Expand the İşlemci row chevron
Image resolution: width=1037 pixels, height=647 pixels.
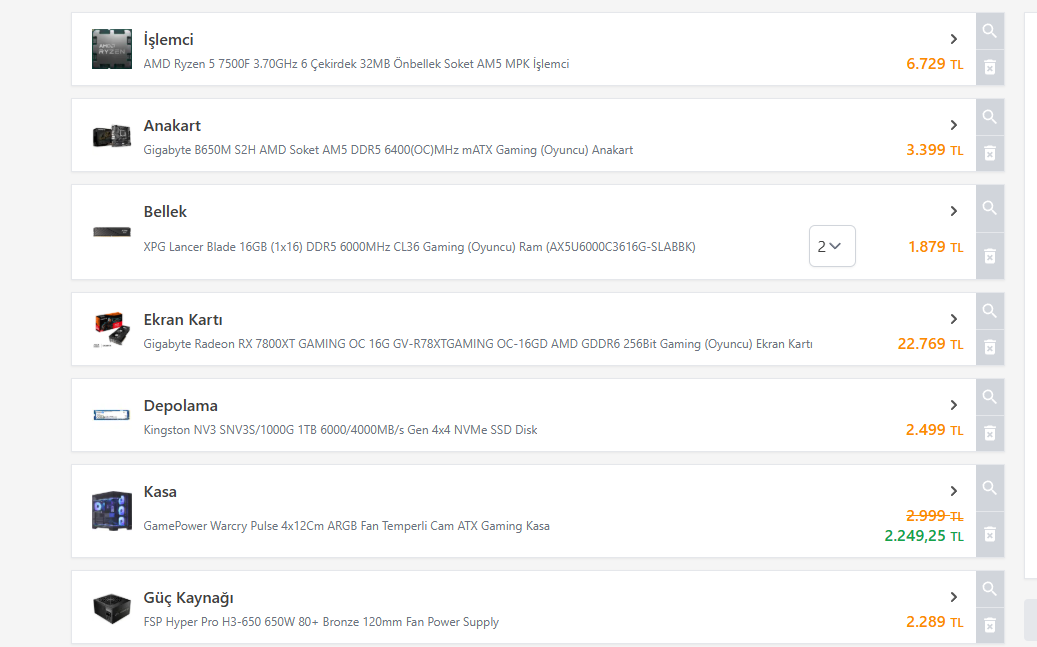(x=954, y=39)
